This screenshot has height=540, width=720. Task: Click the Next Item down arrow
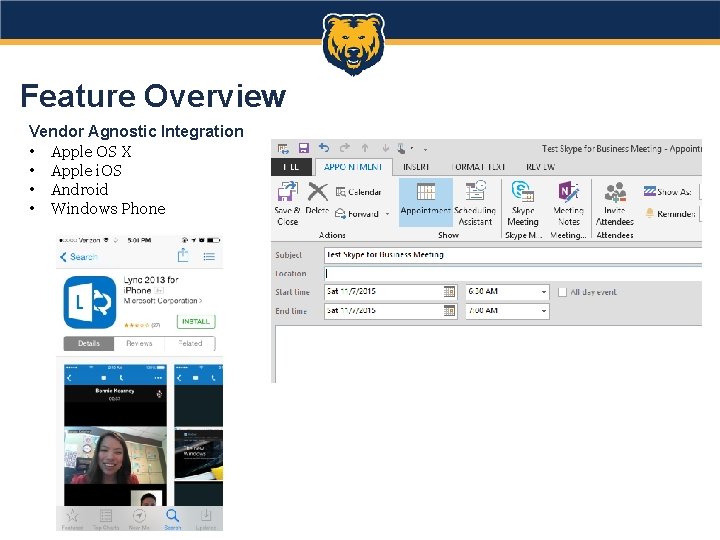[x=385, y=148]
